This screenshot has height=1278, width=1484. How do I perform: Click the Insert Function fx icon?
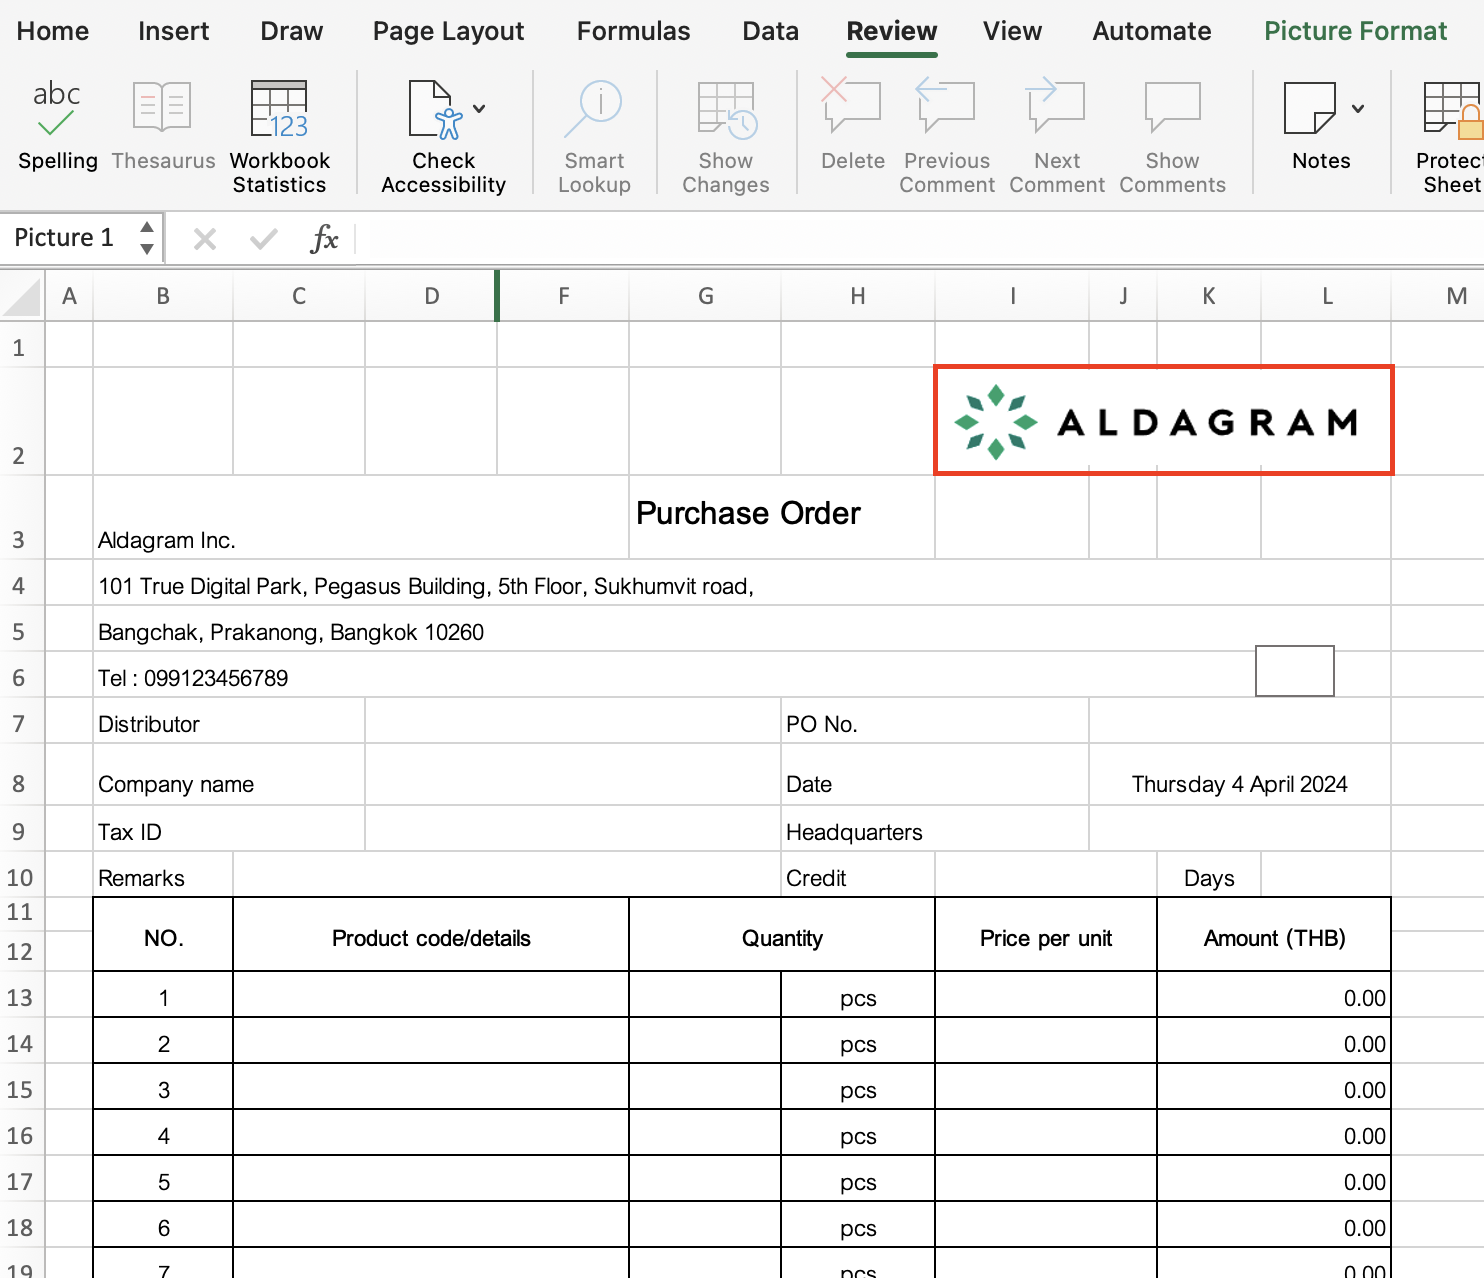[324, 239]
